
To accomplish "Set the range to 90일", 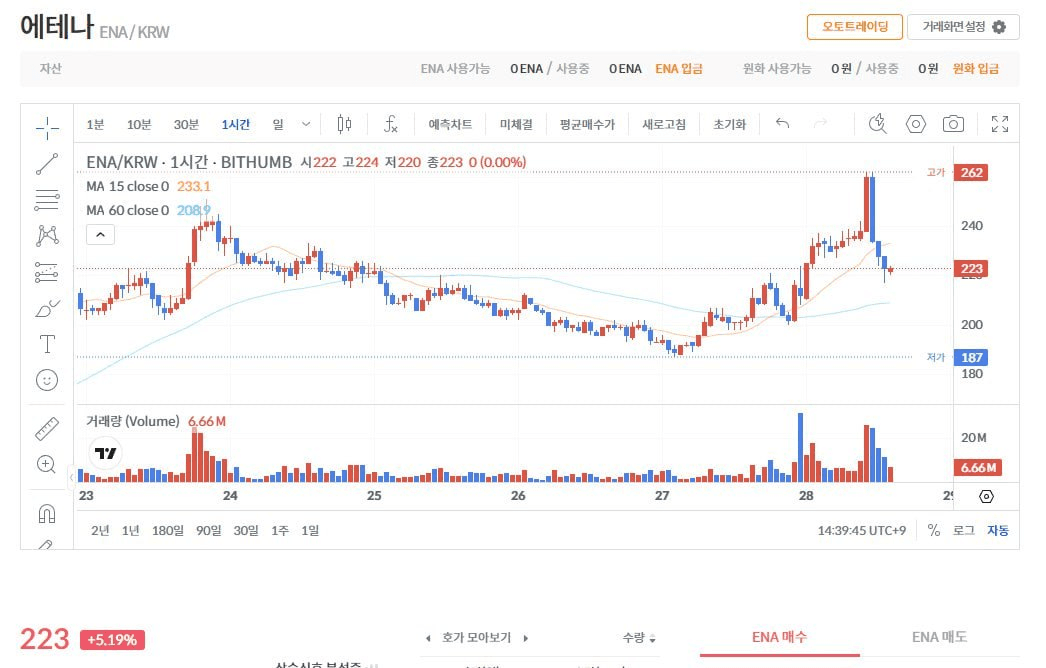I will (208, 531).
